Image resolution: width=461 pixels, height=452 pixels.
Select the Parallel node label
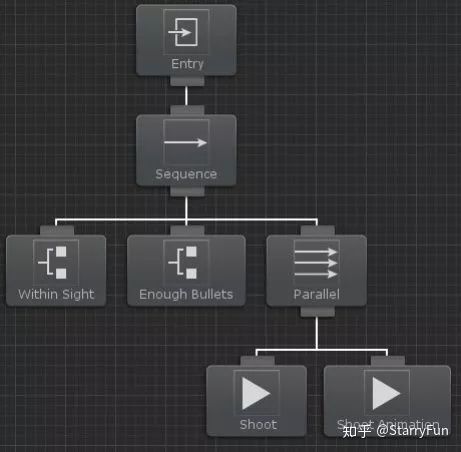(316, 294)
